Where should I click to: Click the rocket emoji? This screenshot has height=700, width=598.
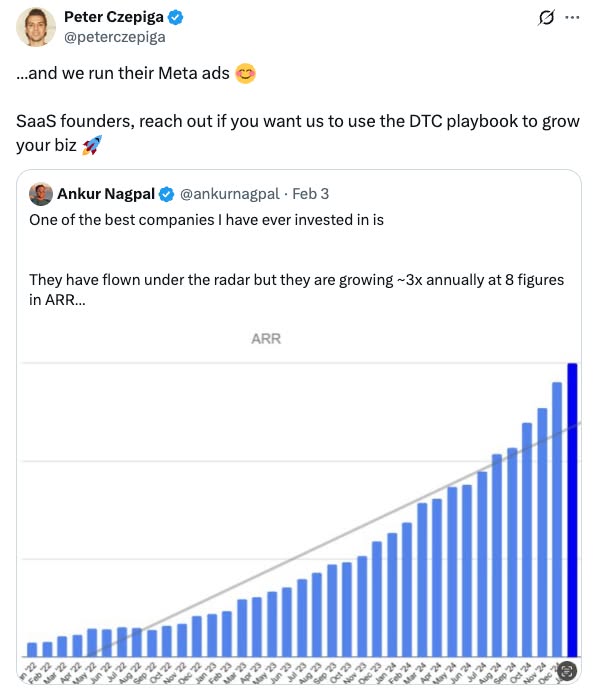coord(92,145)
